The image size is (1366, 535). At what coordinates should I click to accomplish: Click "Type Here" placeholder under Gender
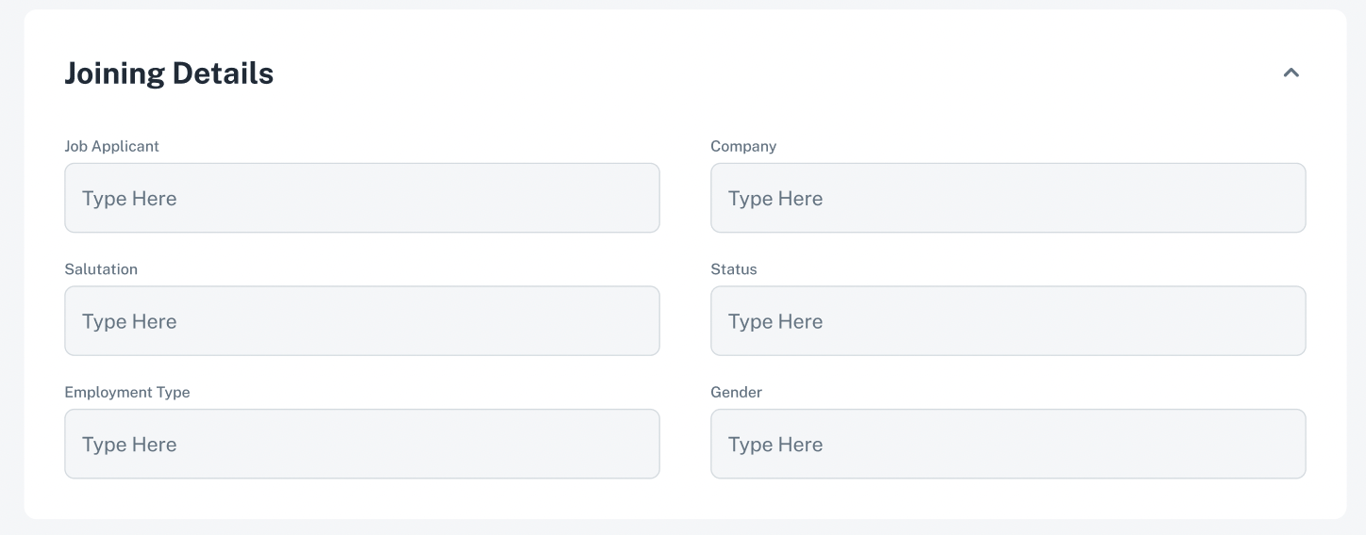[775, 444]
